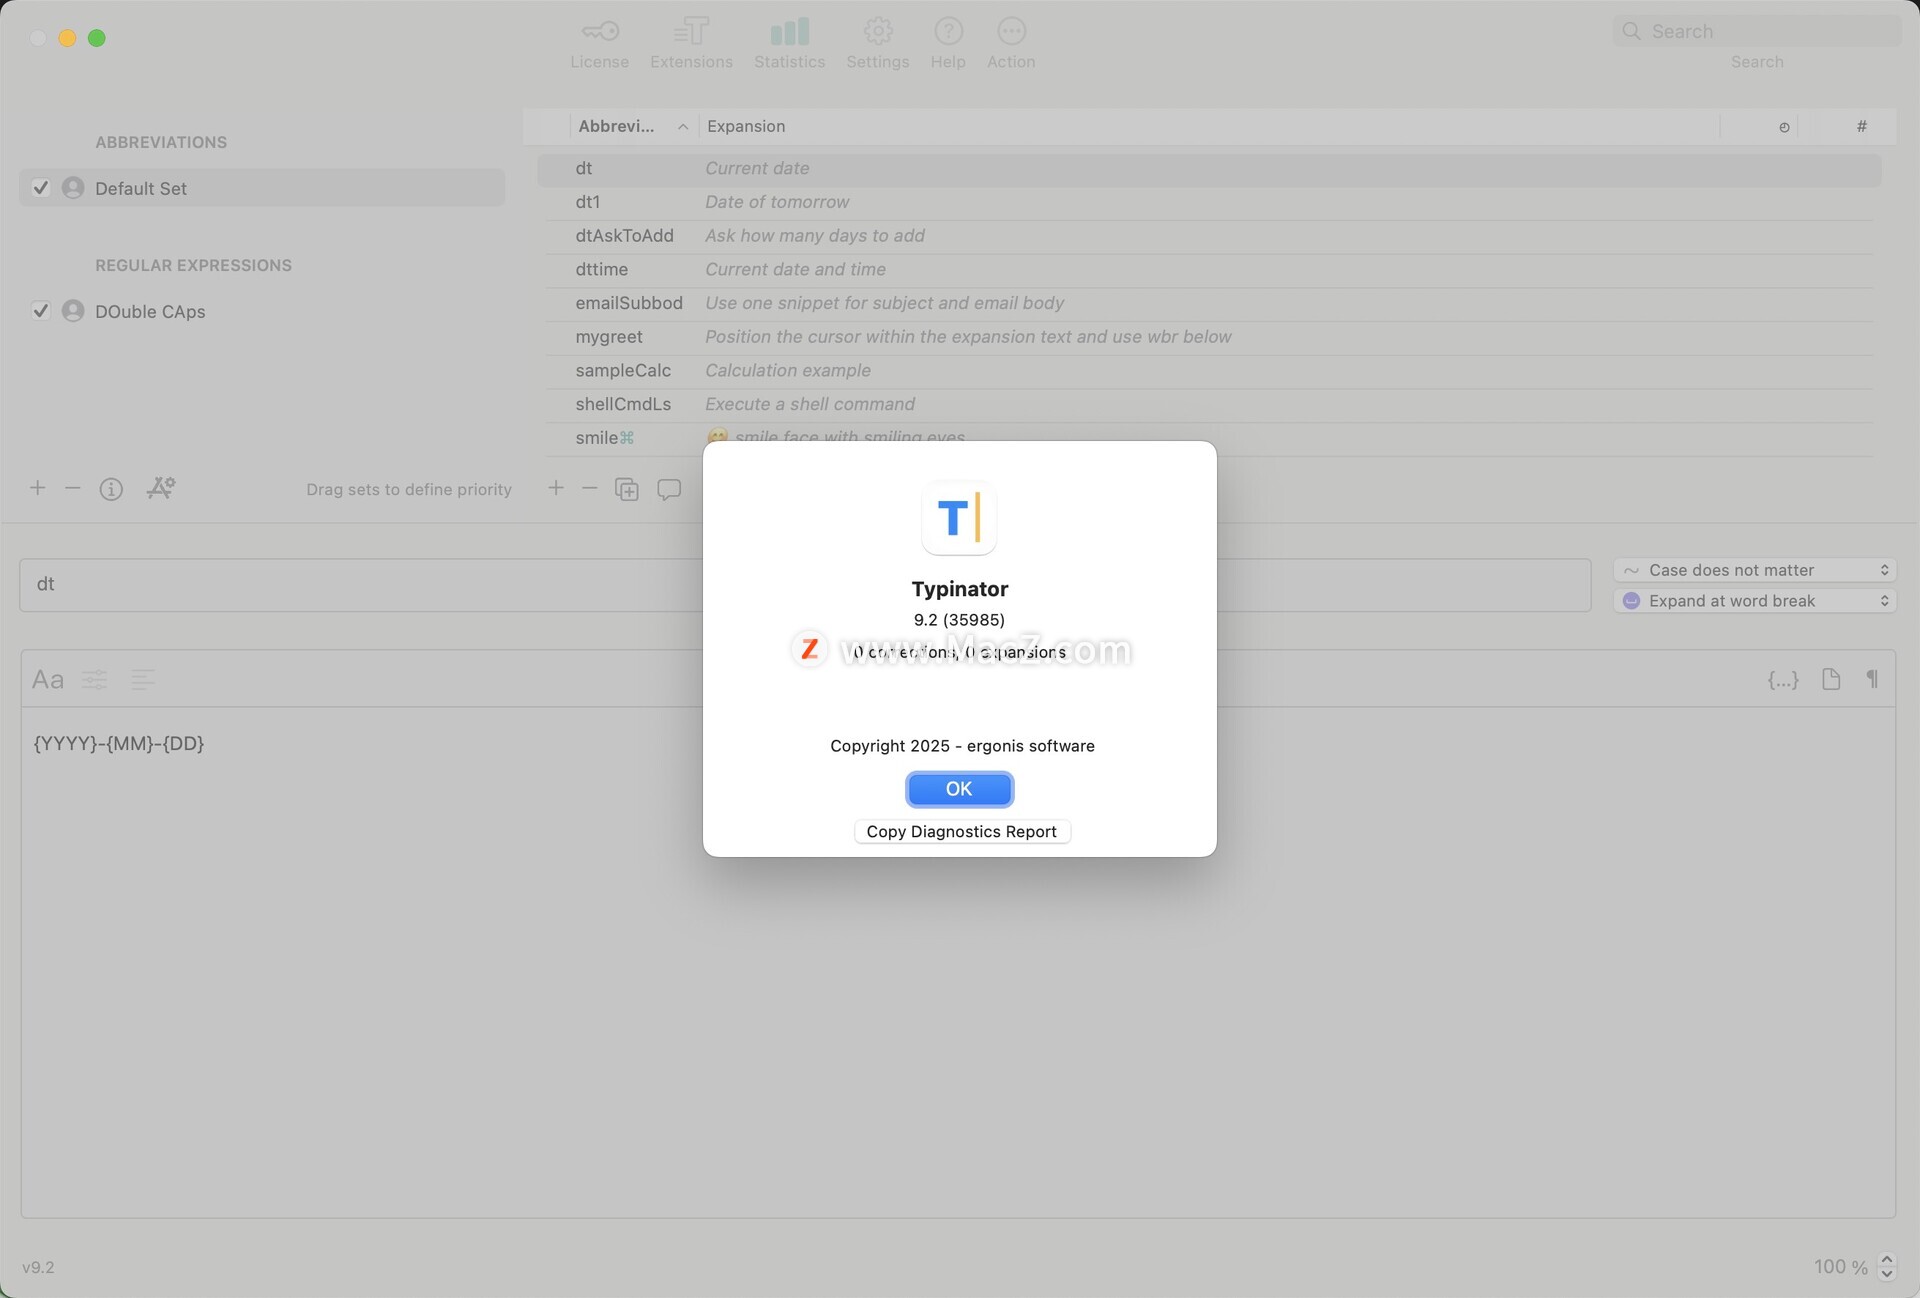Image resolution: width=1920 pixels, height=1298 pixels.
Task: Remove selected set with minus icon
Action: point(72,488)
